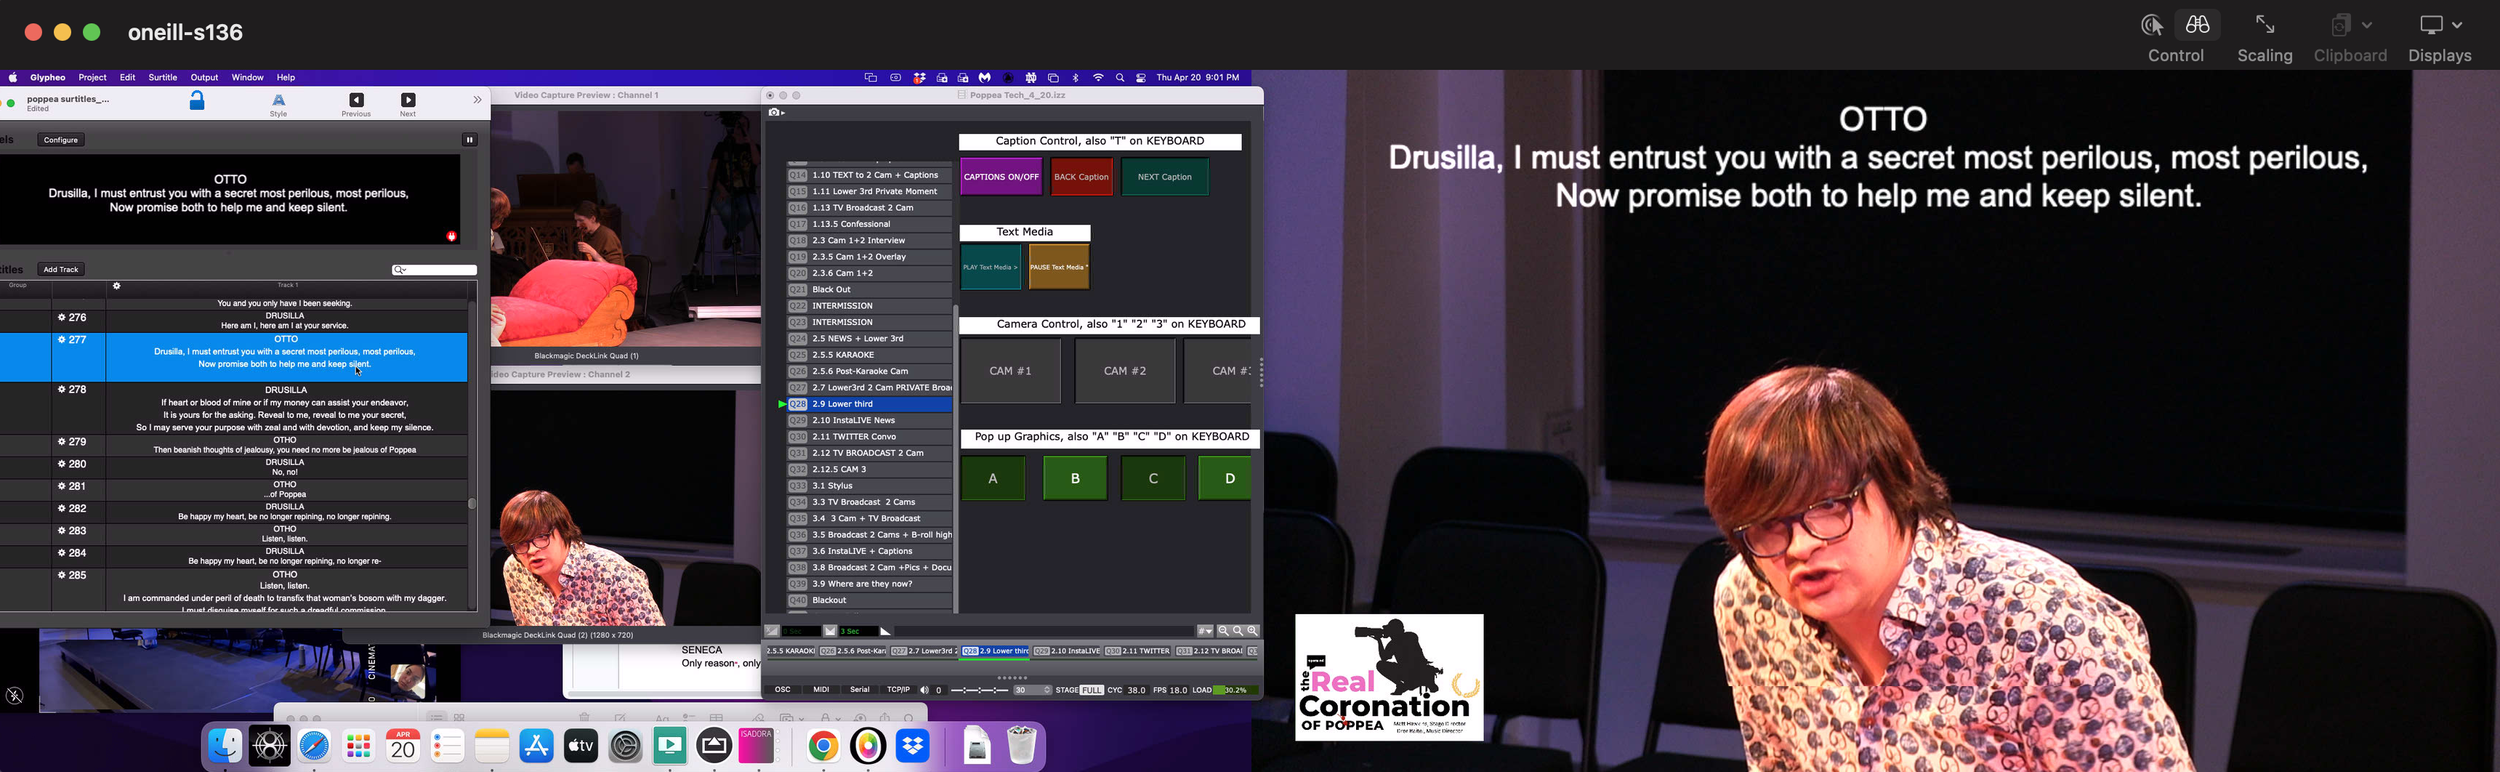Click PAUSE Text Media button
This screenshot has height=772, width=2500.
point(1059,267)
